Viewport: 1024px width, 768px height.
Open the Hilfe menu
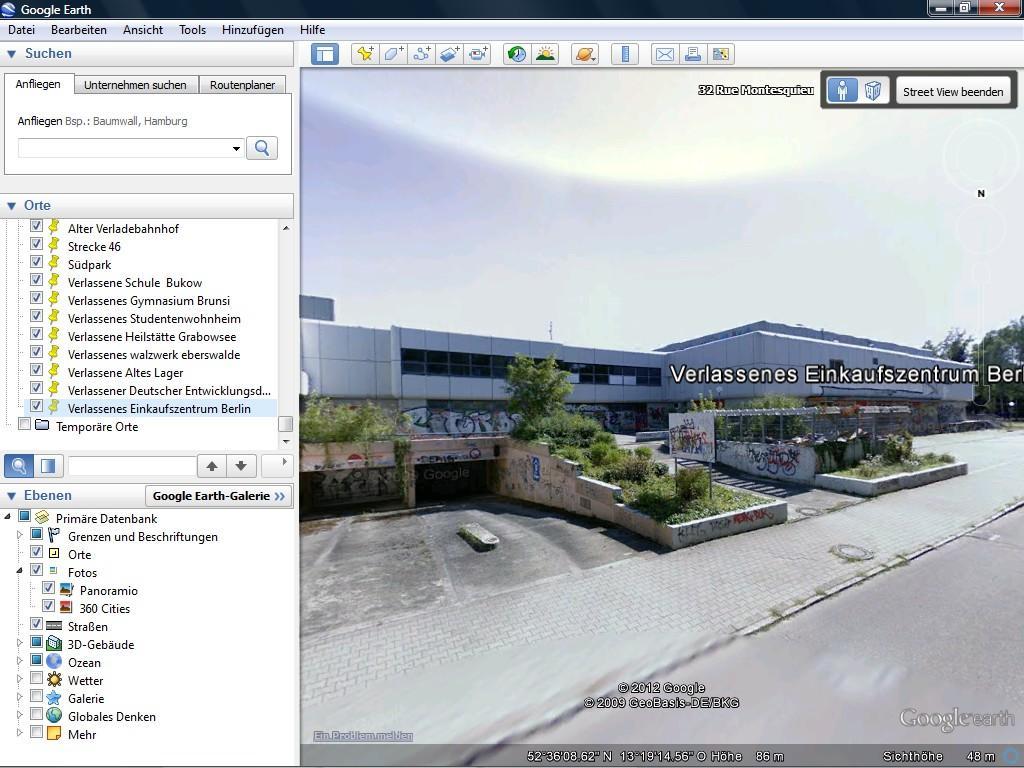(x=312, y=30)
